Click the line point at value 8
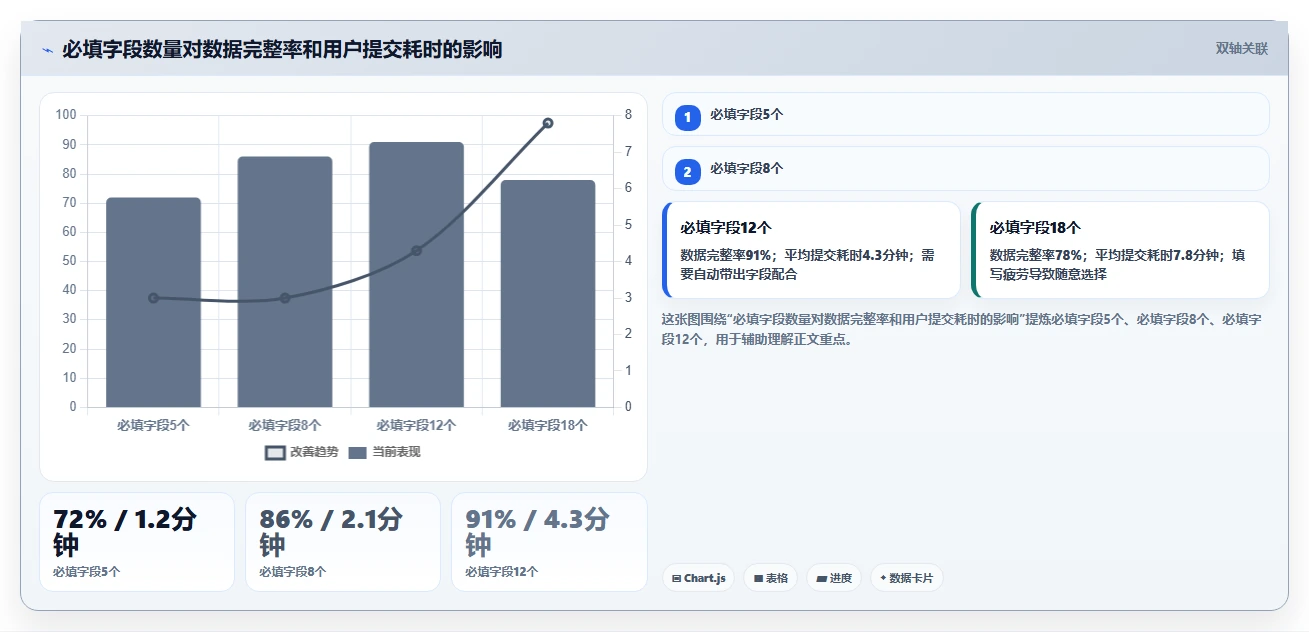The height and width of the screenshot is (632, 1309). 548,123
